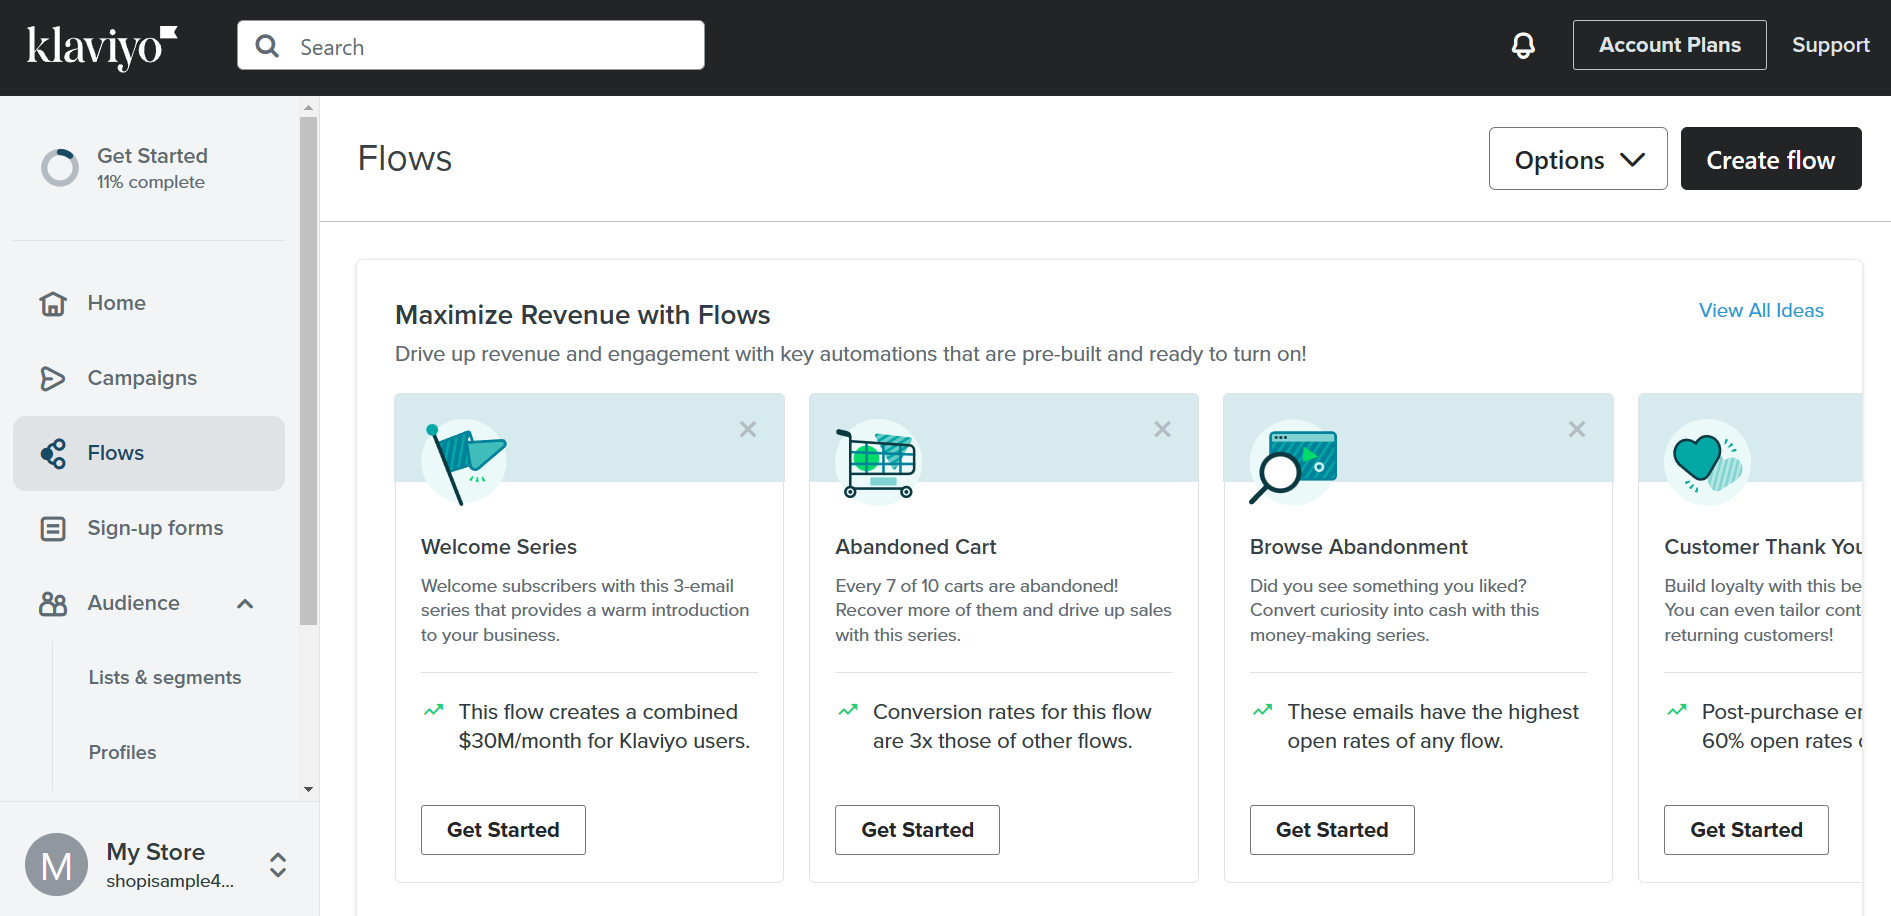
Task: Open the Get Started 11% complete item
Action: tap(124, 168)
